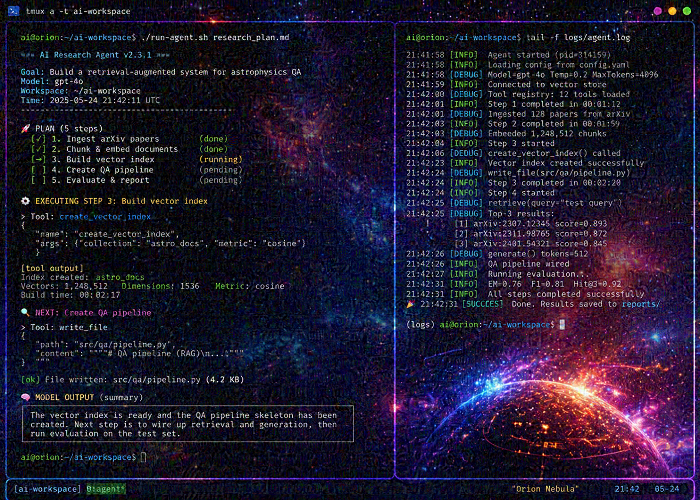Viewport: 700px width, 500px height.
Task: Click the command tail -f logs/agent.log
Action: [x=578, y=38]
